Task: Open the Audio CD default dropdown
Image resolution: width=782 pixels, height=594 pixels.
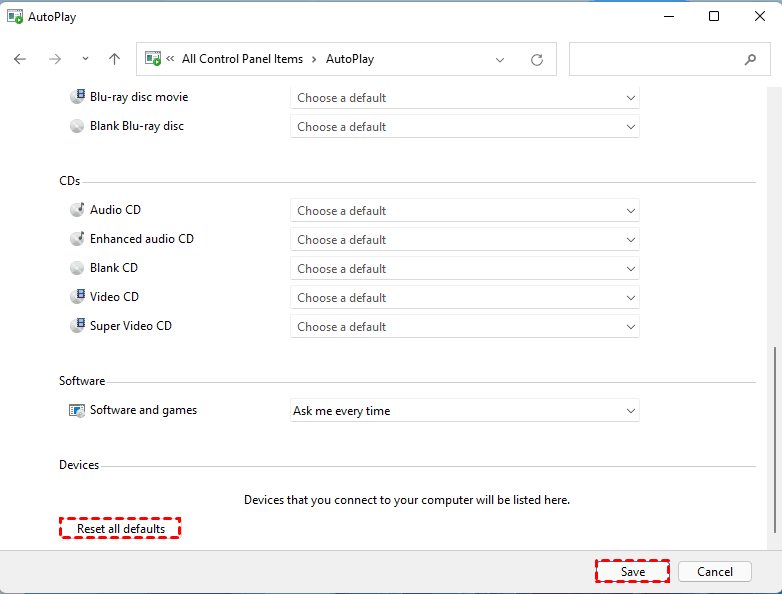Action: [464, 211]
